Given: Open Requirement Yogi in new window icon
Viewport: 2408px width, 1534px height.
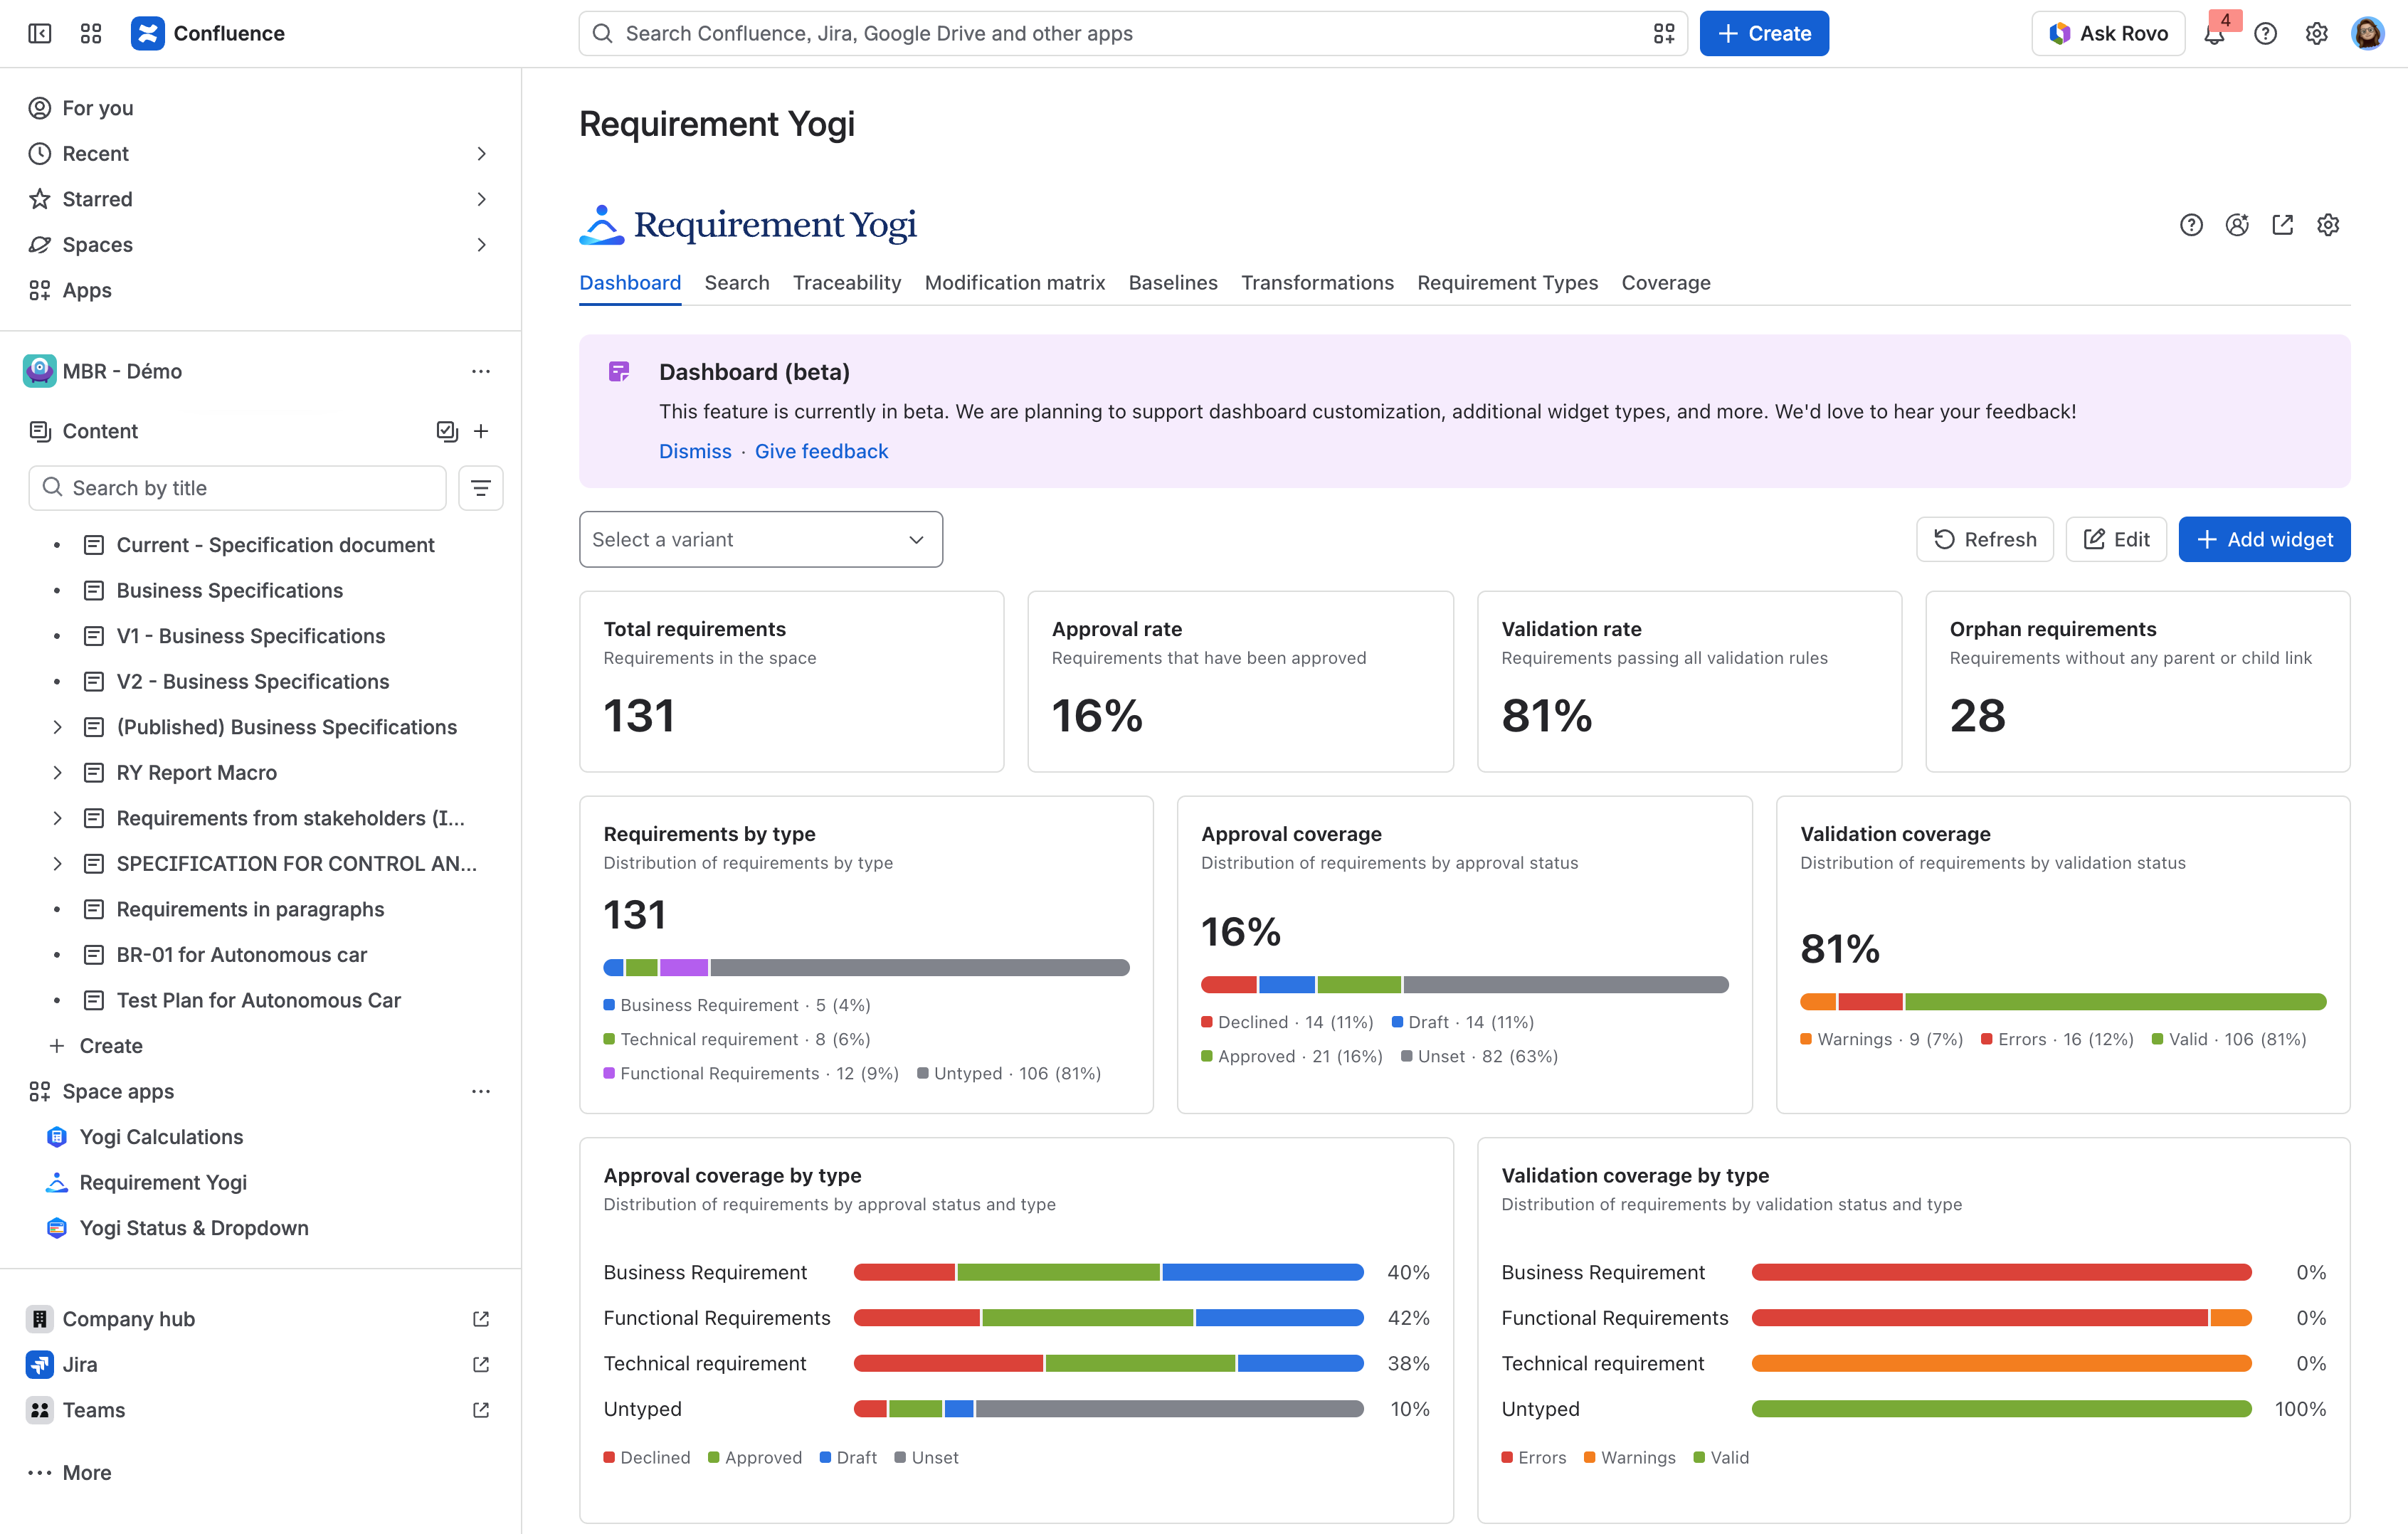Looking at the screenshot, I should pyautogui.click(x=2282, y=225).
